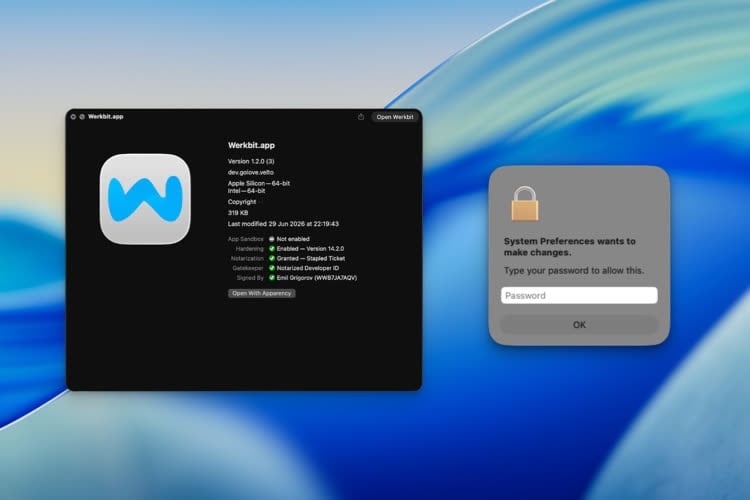
Task: Click the Werkbit.app title in the title bar
Action: [106, 116]
